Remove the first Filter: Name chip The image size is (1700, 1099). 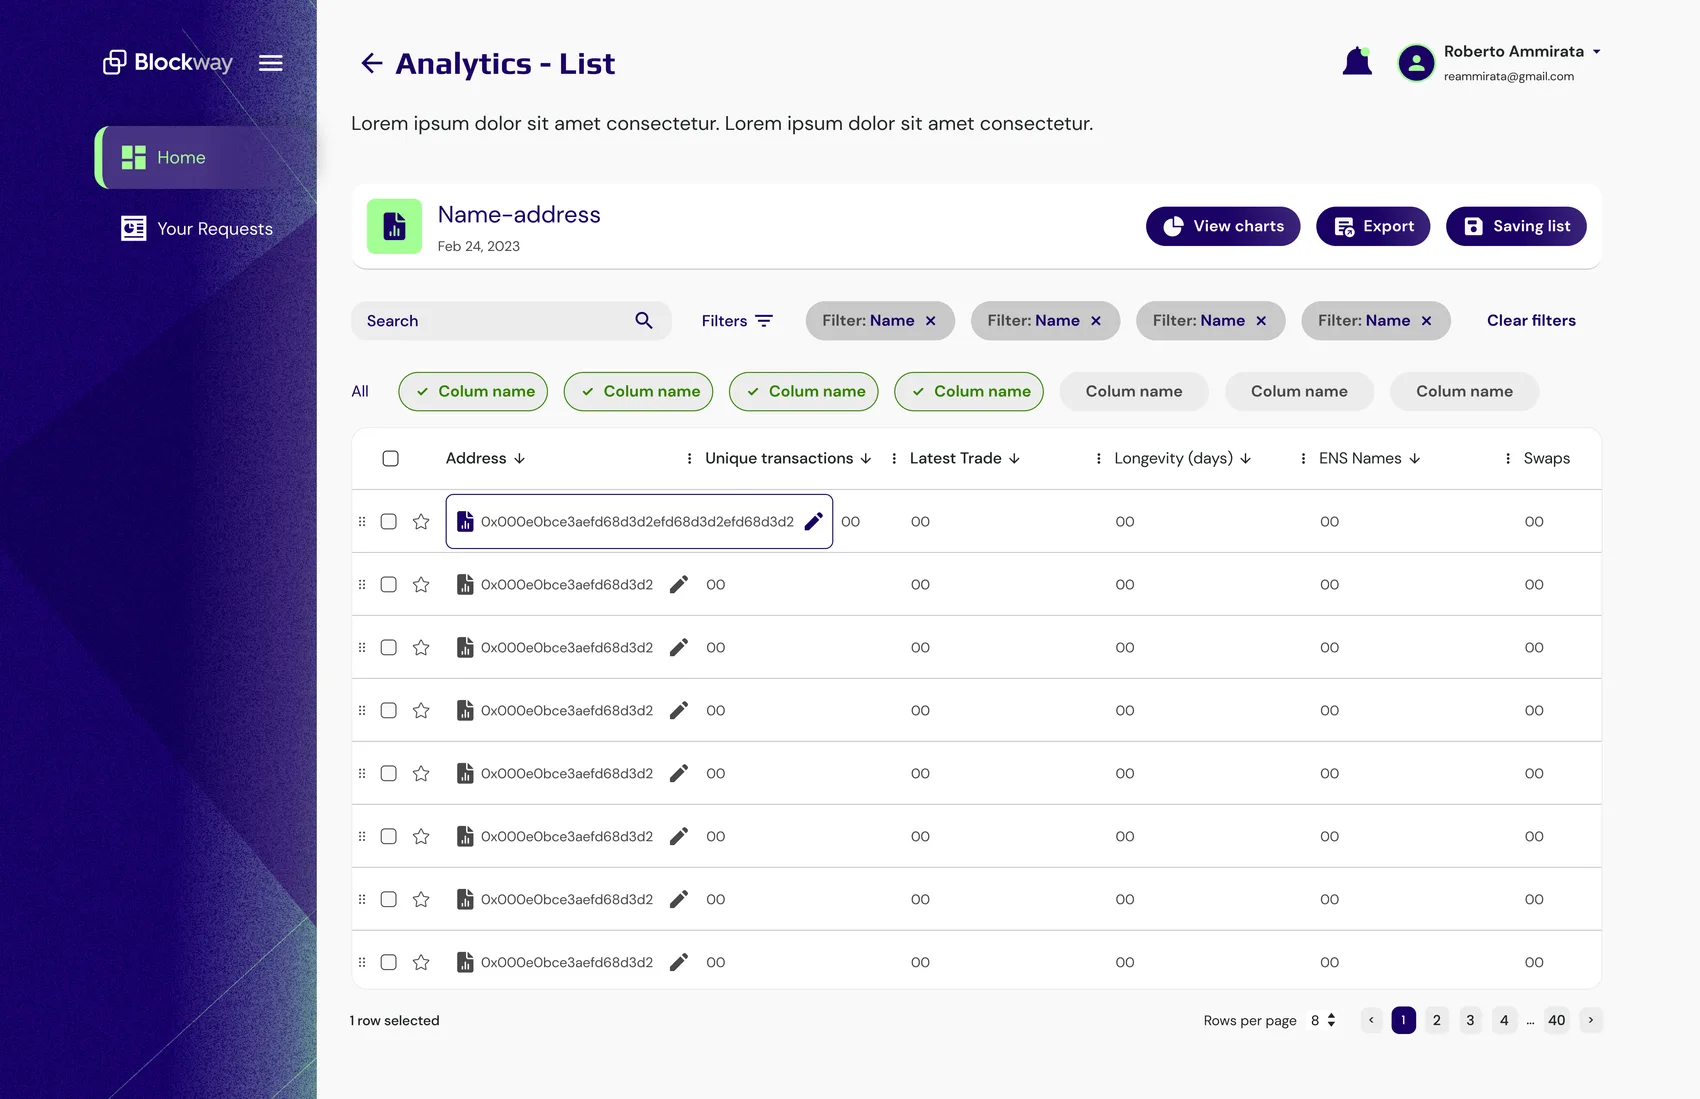click(931, 321)
